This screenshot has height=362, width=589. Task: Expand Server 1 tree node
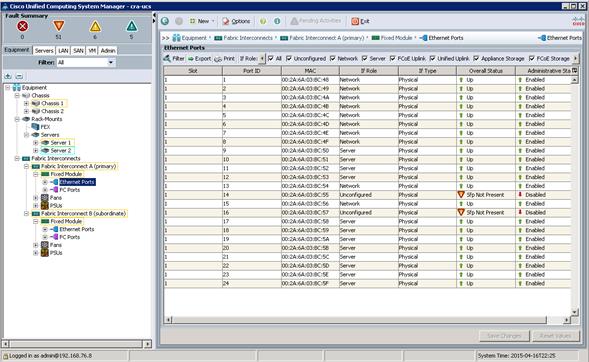(x=36, y=143)
